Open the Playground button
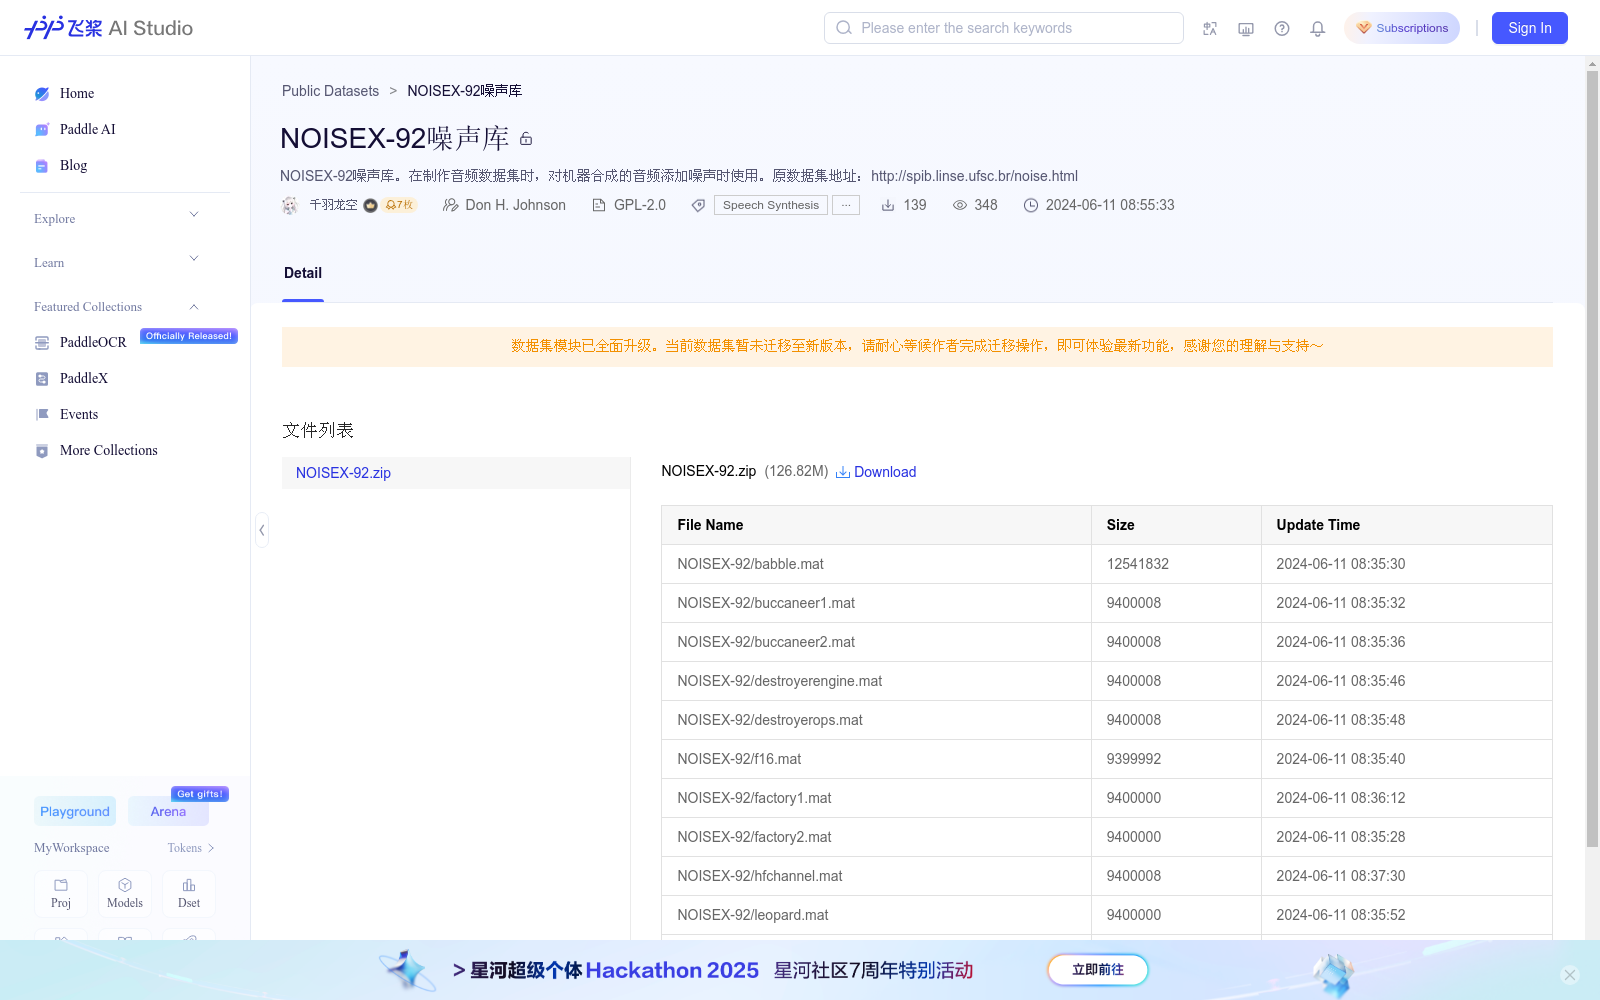 [x=75, y=811]
